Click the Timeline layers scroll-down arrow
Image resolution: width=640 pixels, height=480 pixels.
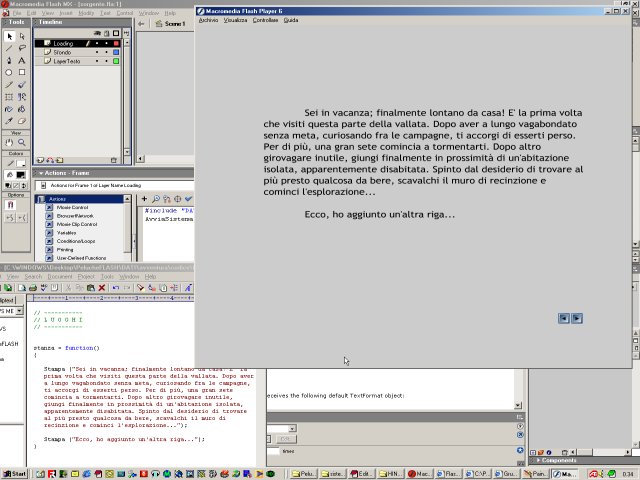pyautogui.click(x=127, y=151)
